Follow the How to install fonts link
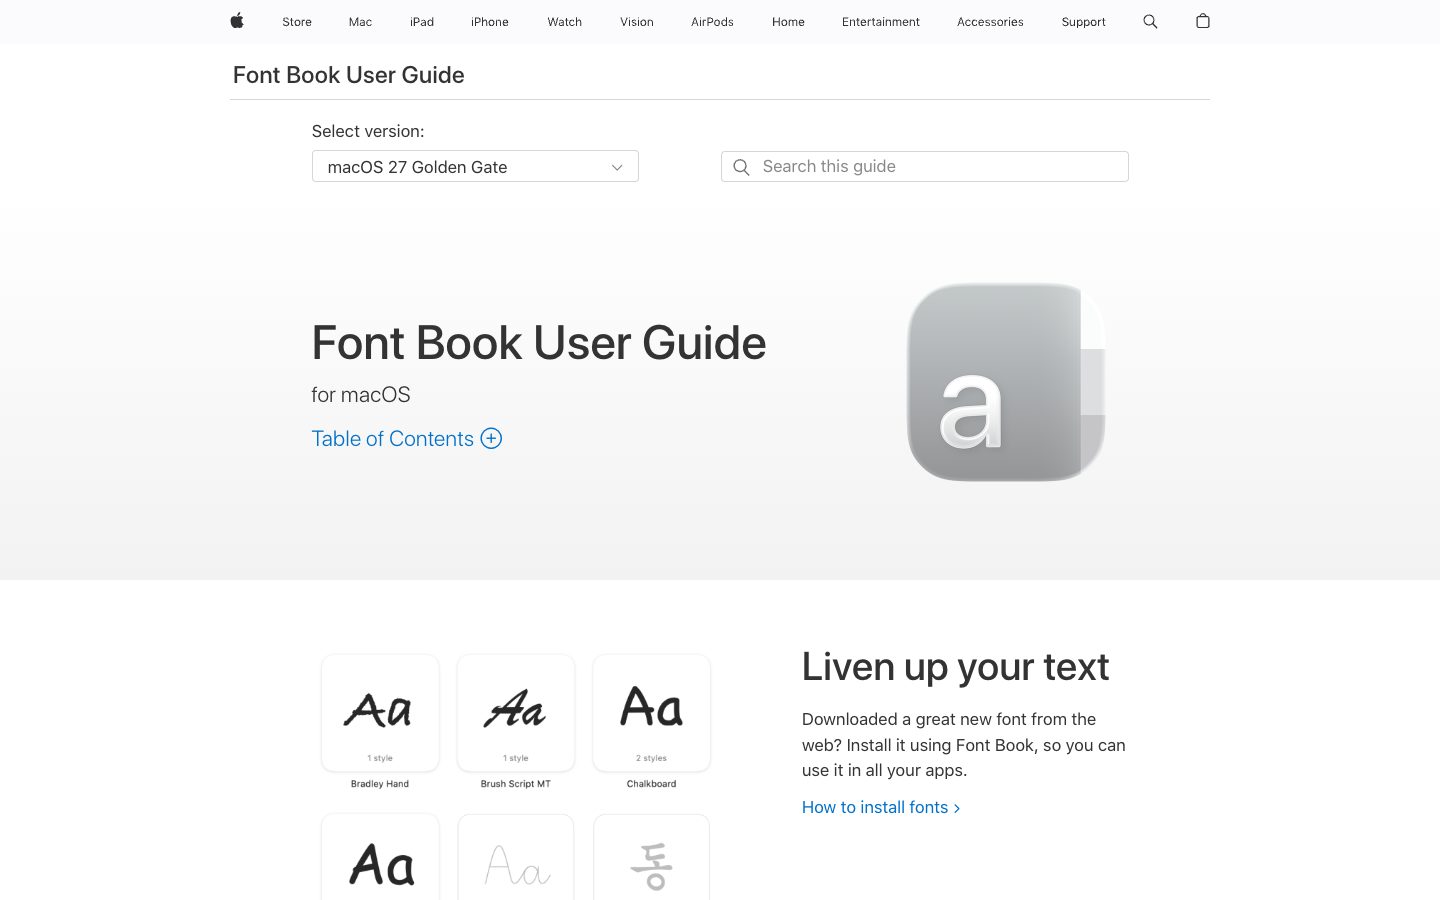Image resolution: width=1440 pixels, height=900 pixels. (x=881, y=807)
